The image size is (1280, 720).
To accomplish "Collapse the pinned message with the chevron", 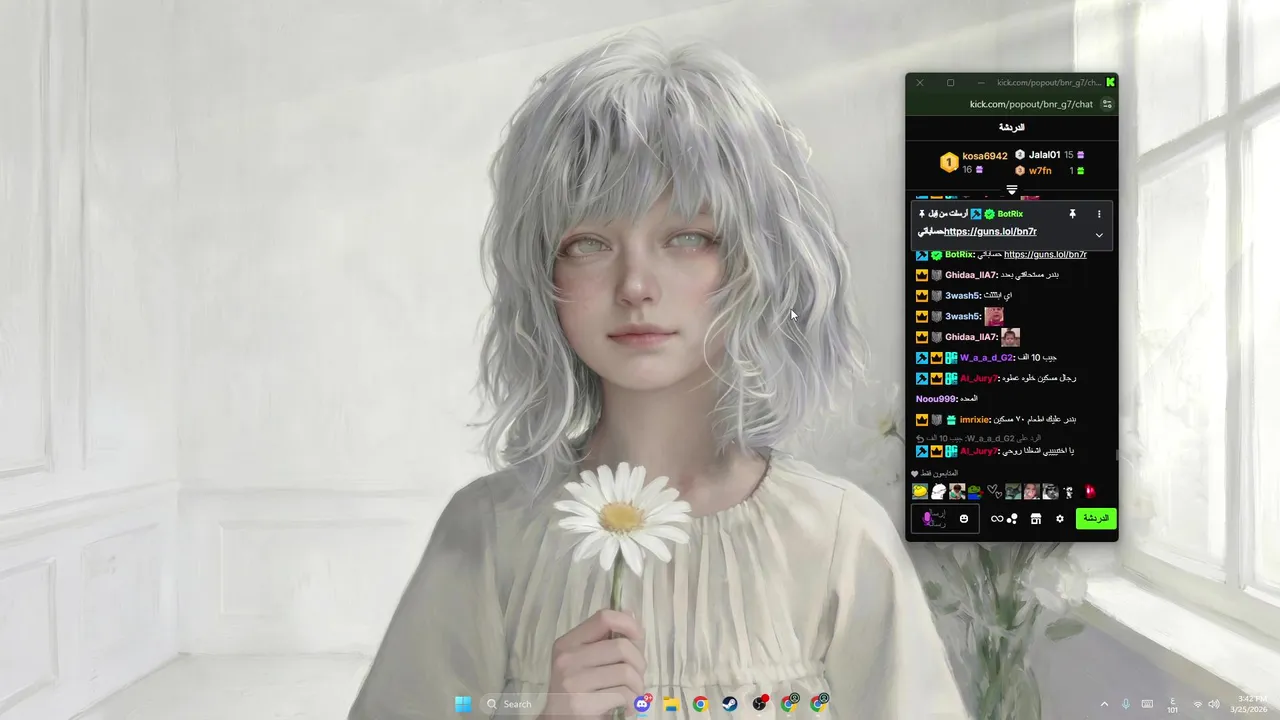I will (1099, 235).
